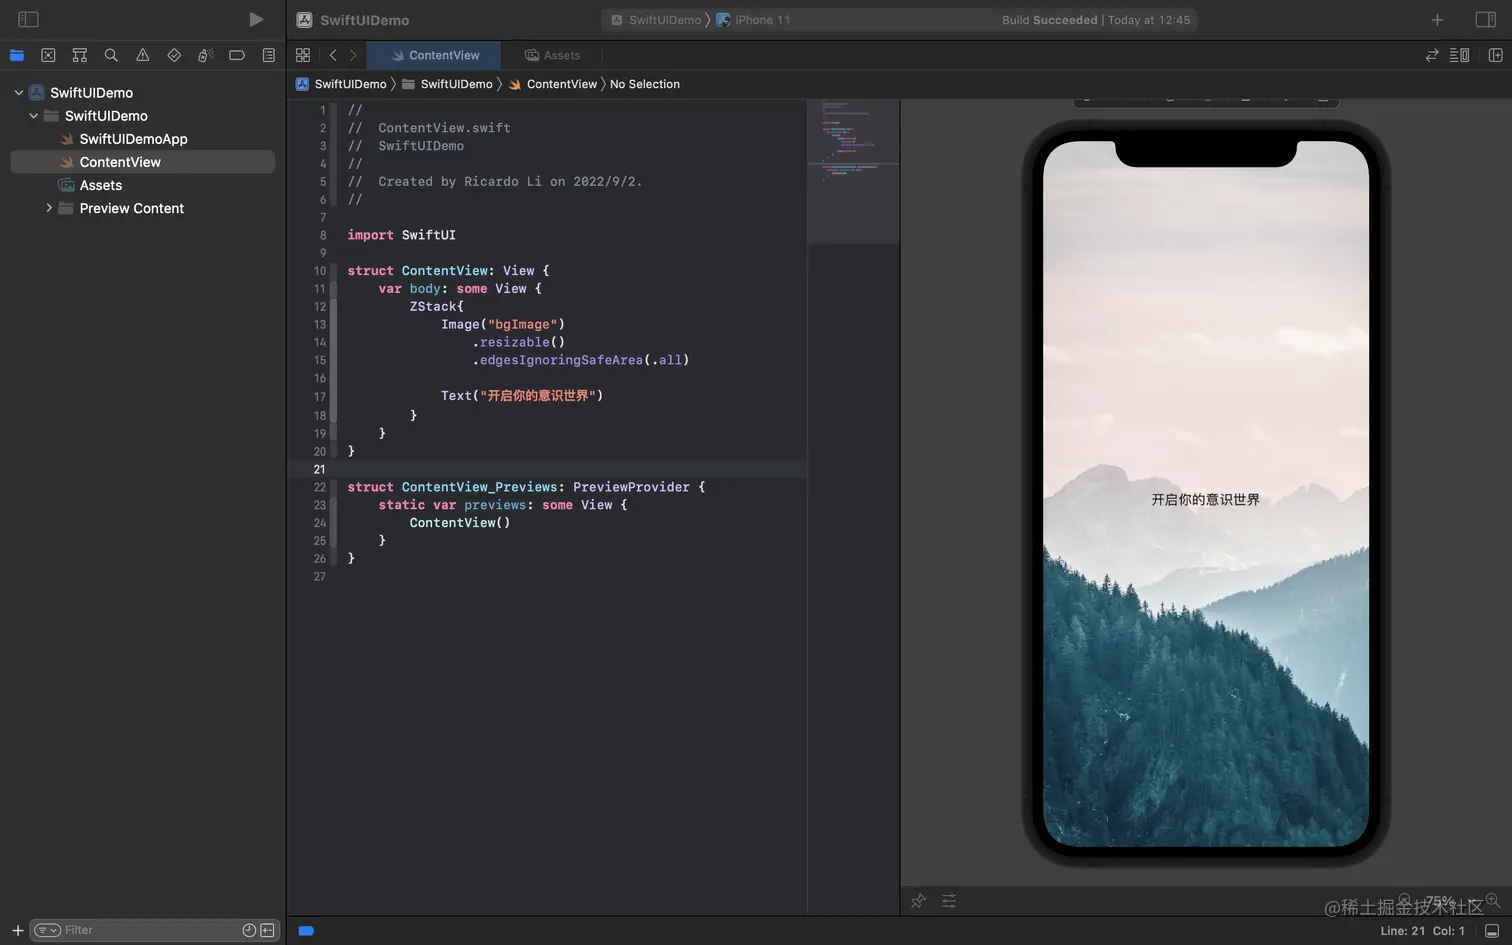1512x945 pixels.
Task: Collapse the SwiftUIDemo project root
Action: point(18,92)
